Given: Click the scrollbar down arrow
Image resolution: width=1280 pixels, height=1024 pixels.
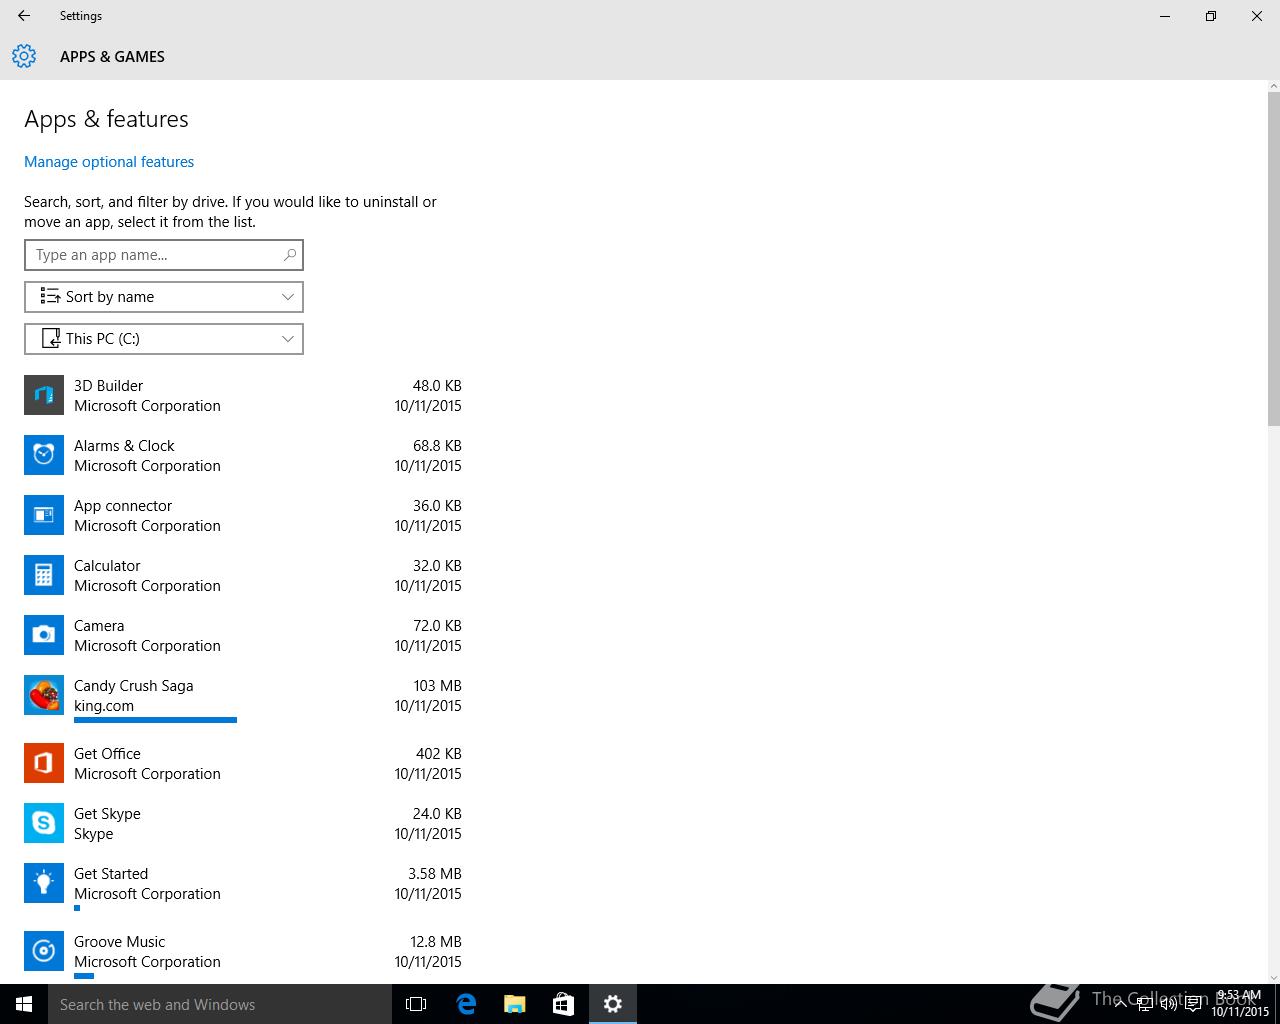Looking at the screenshot, I should click(1273, 977).
